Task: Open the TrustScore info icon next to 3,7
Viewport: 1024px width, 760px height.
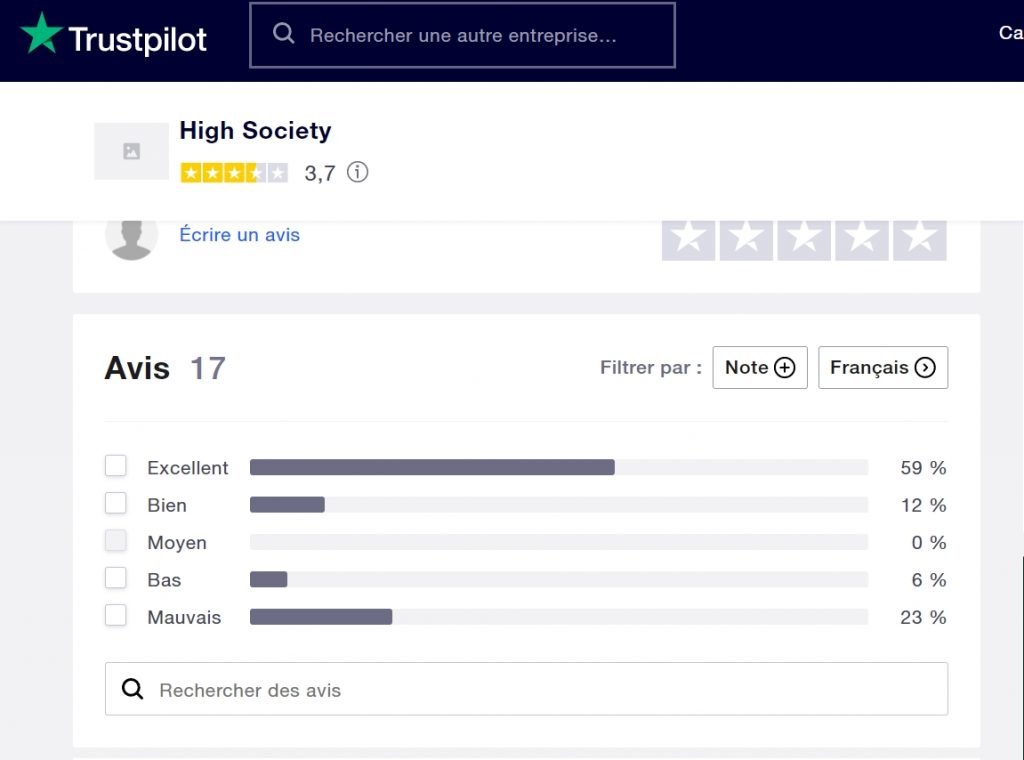Action: (x=357, y=172)
